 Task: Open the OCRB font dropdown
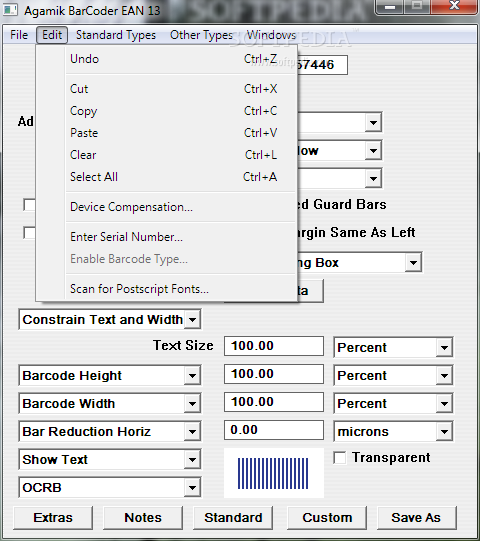(x=193, y=488)
